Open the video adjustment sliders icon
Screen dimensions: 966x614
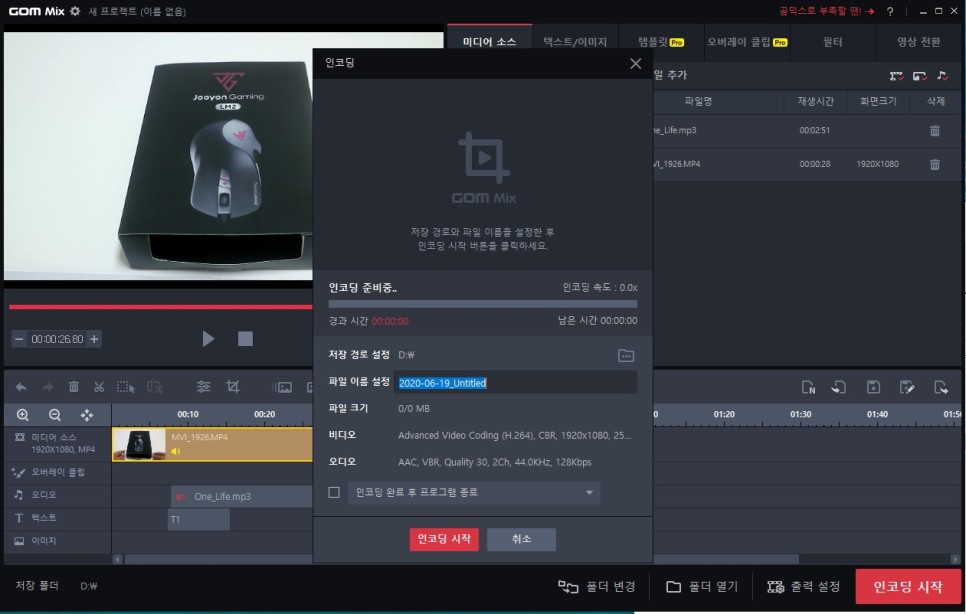[203, 387]
